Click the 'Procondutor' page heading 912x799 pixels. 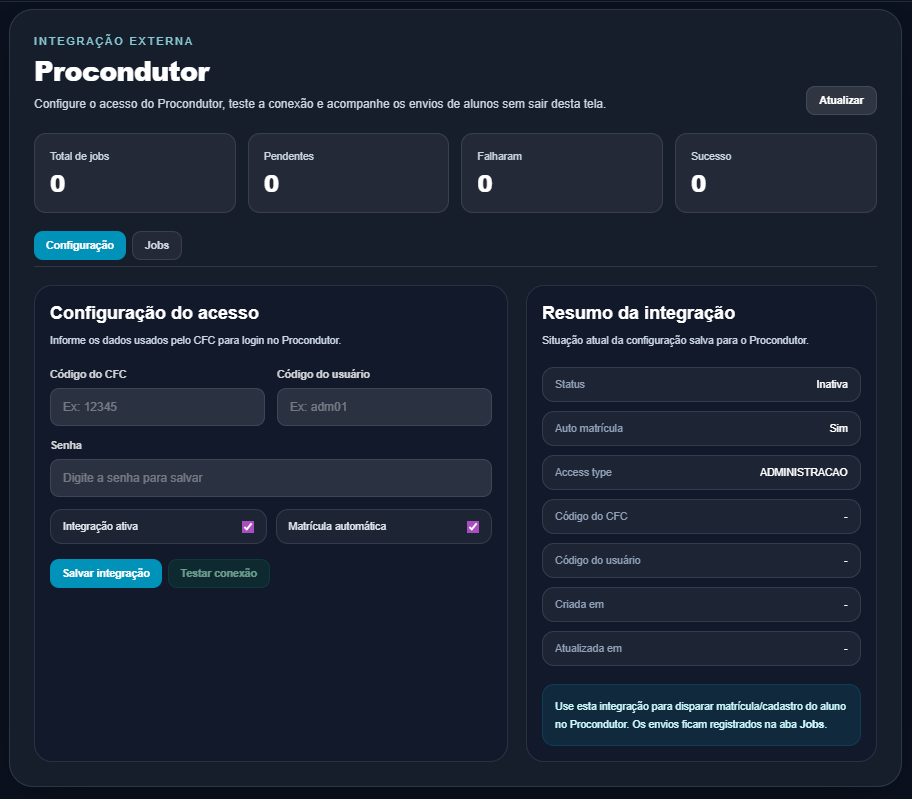click(122, 72)
